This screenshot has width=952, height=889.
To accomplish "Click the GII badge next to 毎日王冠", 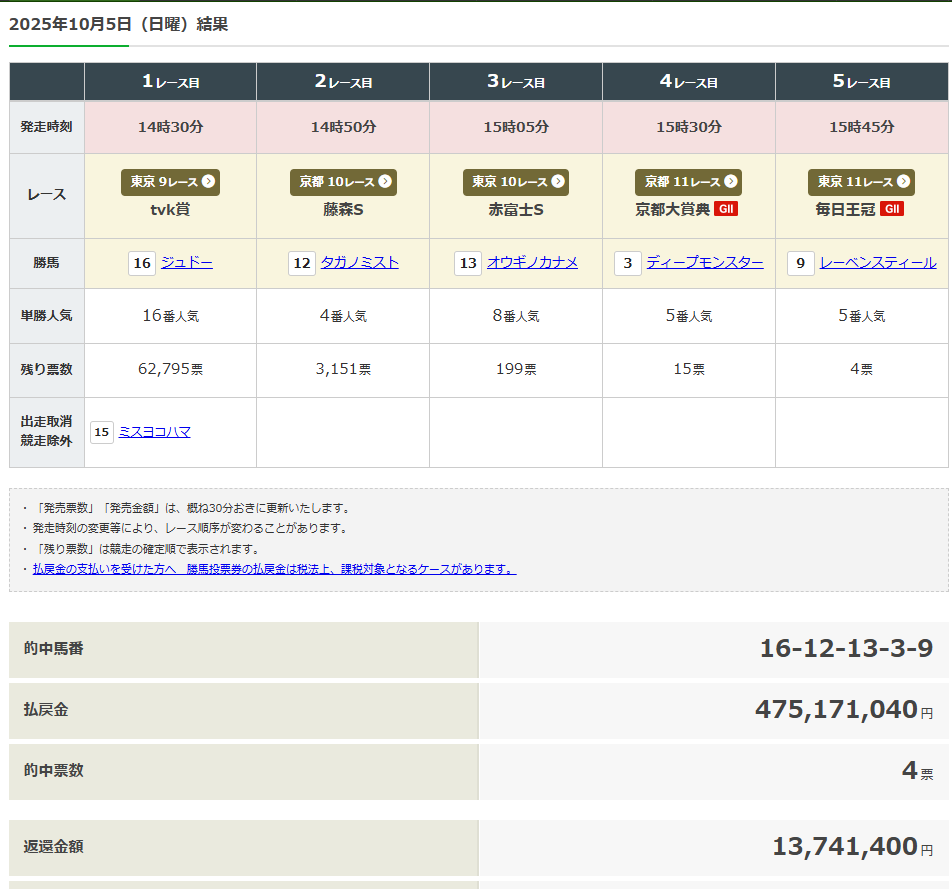I will click(891, 209).
